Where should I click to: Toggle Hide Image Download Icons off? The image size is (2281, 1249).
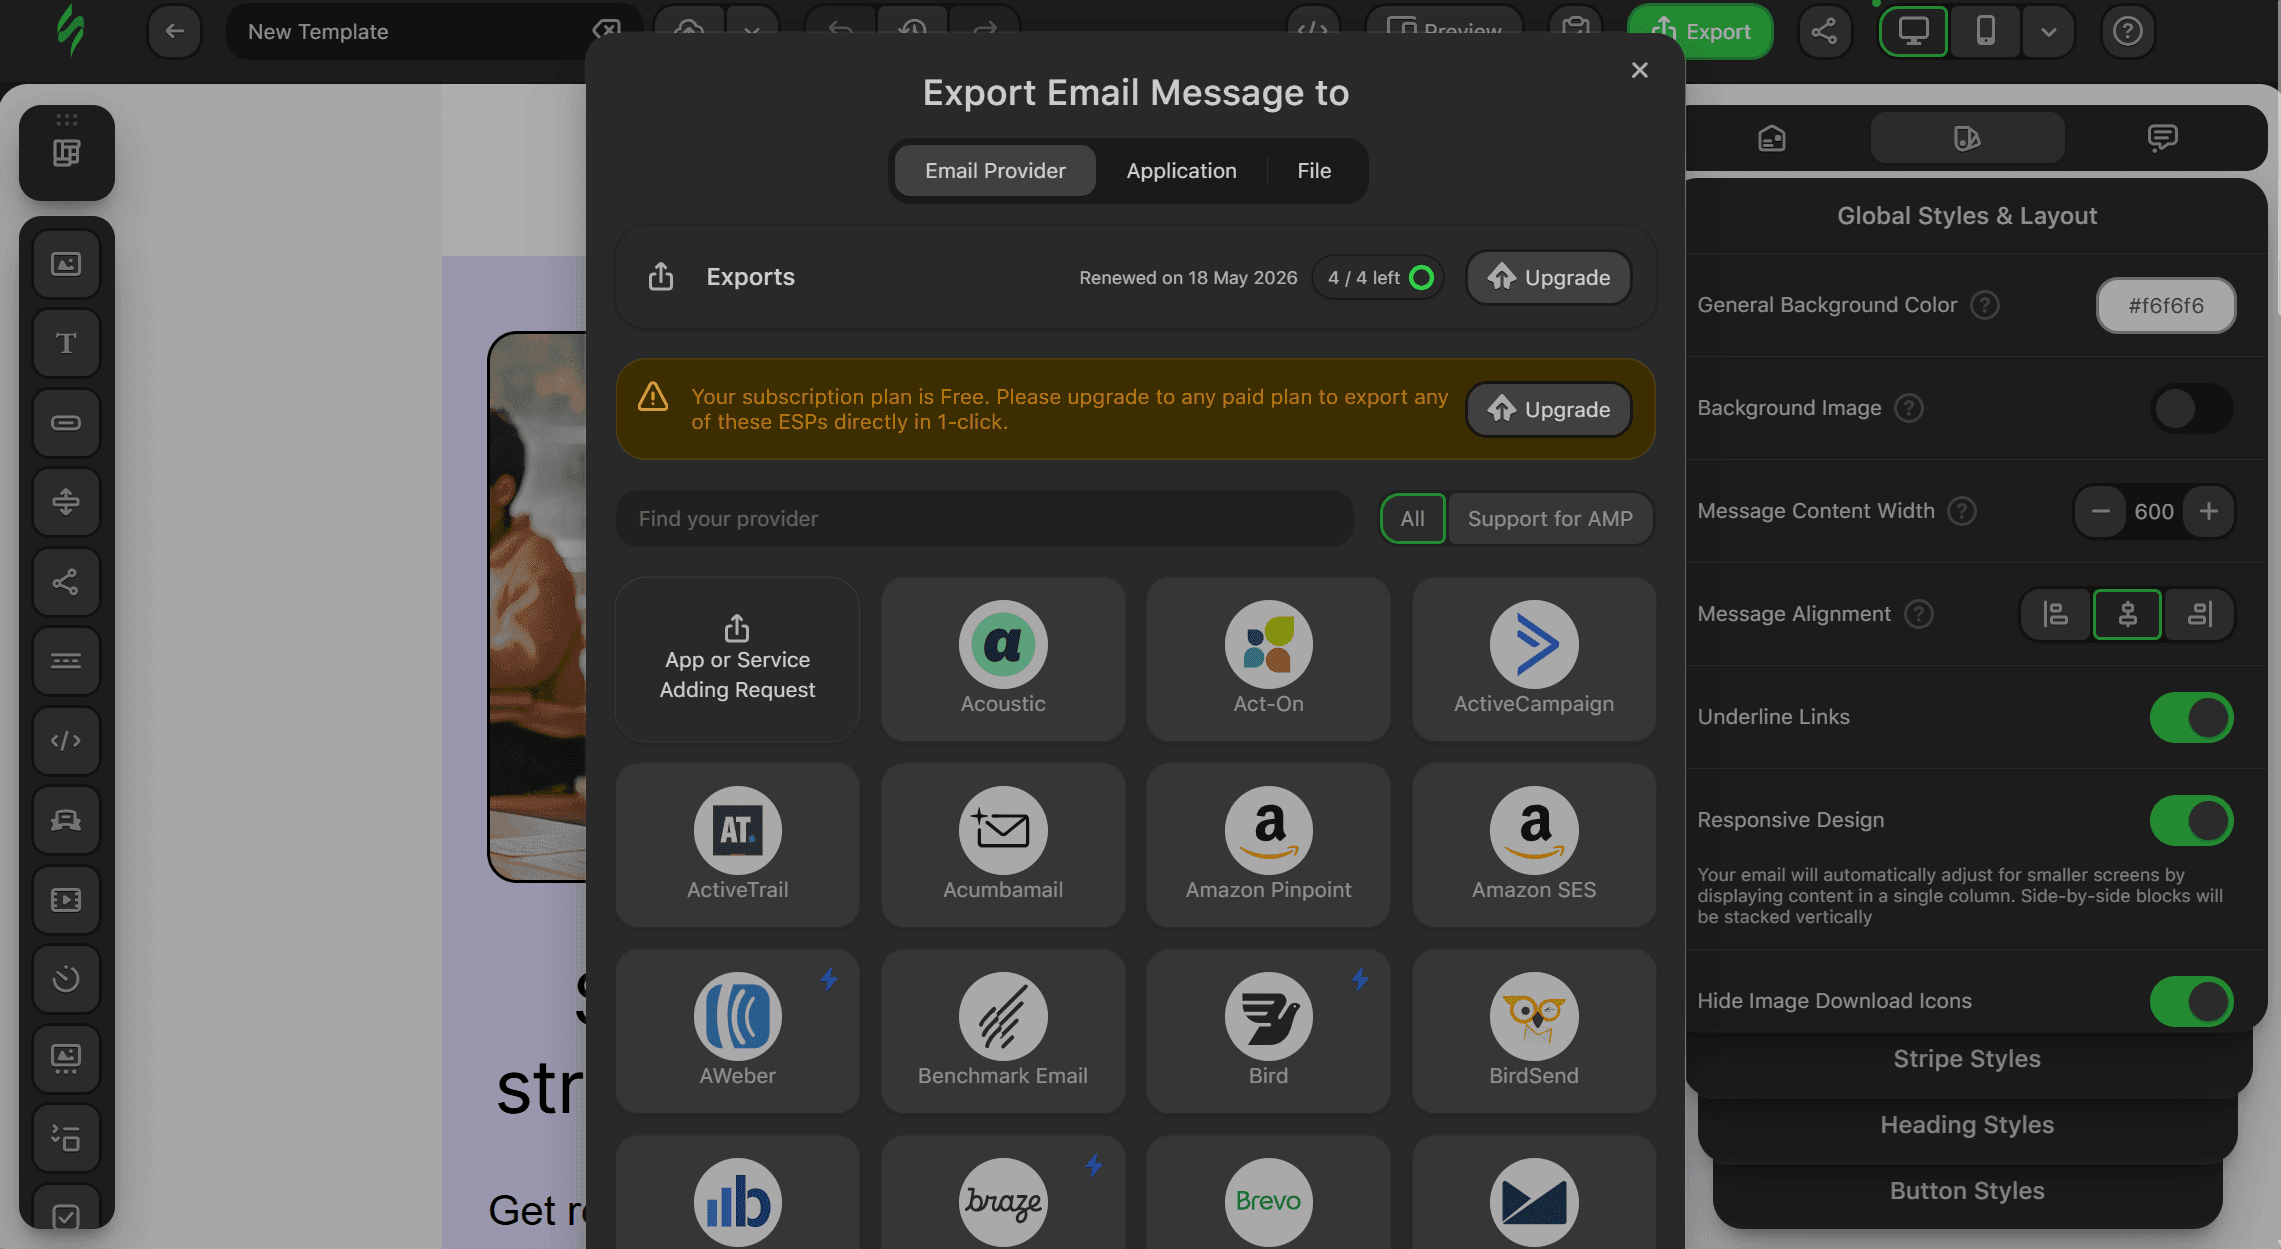coord(2192,1001)
